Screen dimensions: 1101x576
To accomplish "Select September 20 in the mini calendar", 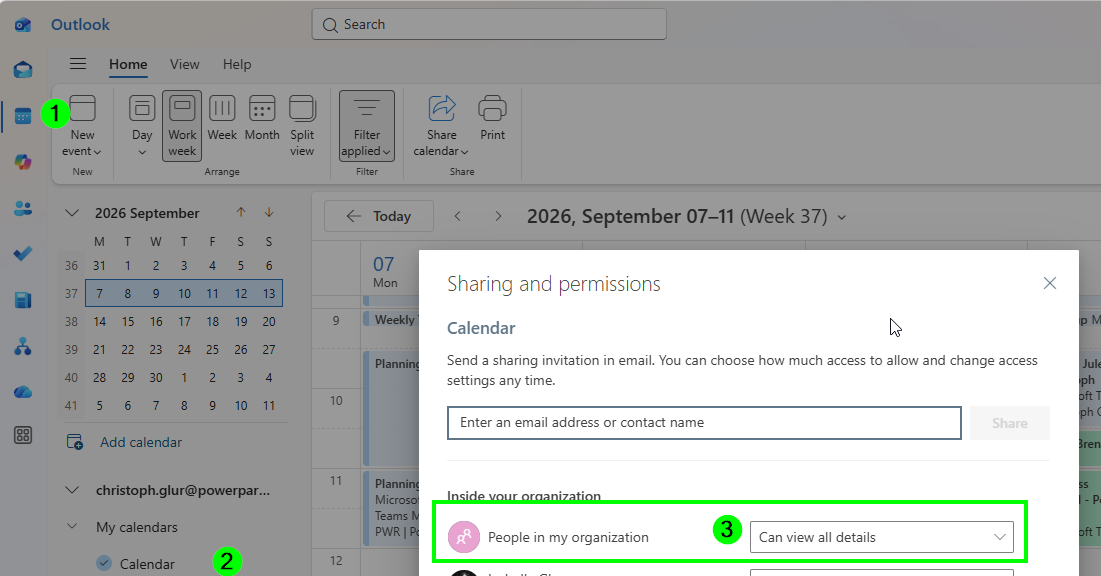I will pyautogui.click(x=269, y=322).
